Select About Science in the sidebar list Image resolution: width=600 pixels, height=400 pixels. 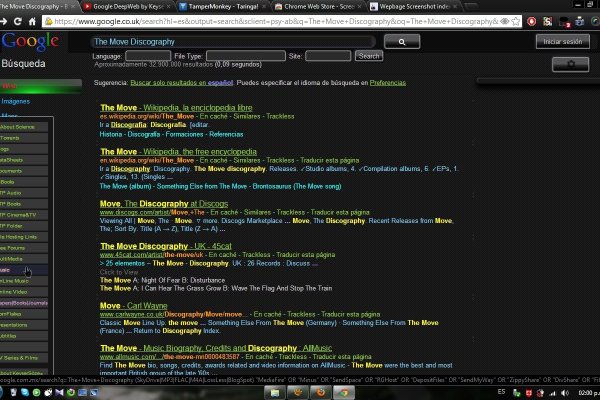(x=24, y=127)
